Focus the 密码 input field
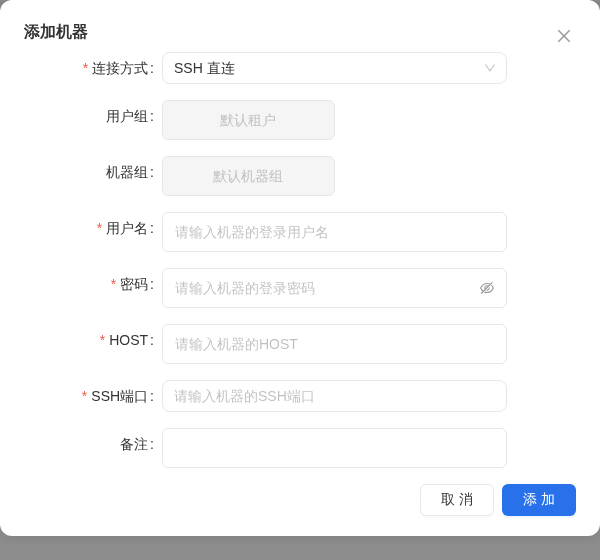Viewport: 600px width, 560px height. (334, 288)
